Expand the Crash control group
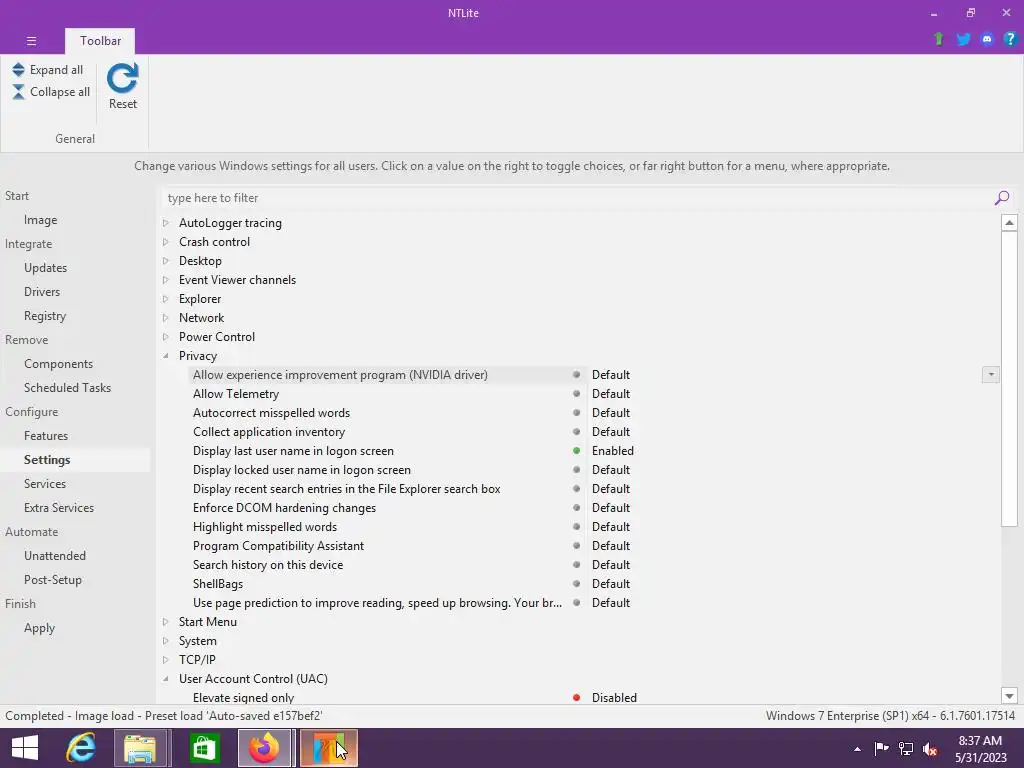Screen dimensions: 1024x768 tap(166, 242)
